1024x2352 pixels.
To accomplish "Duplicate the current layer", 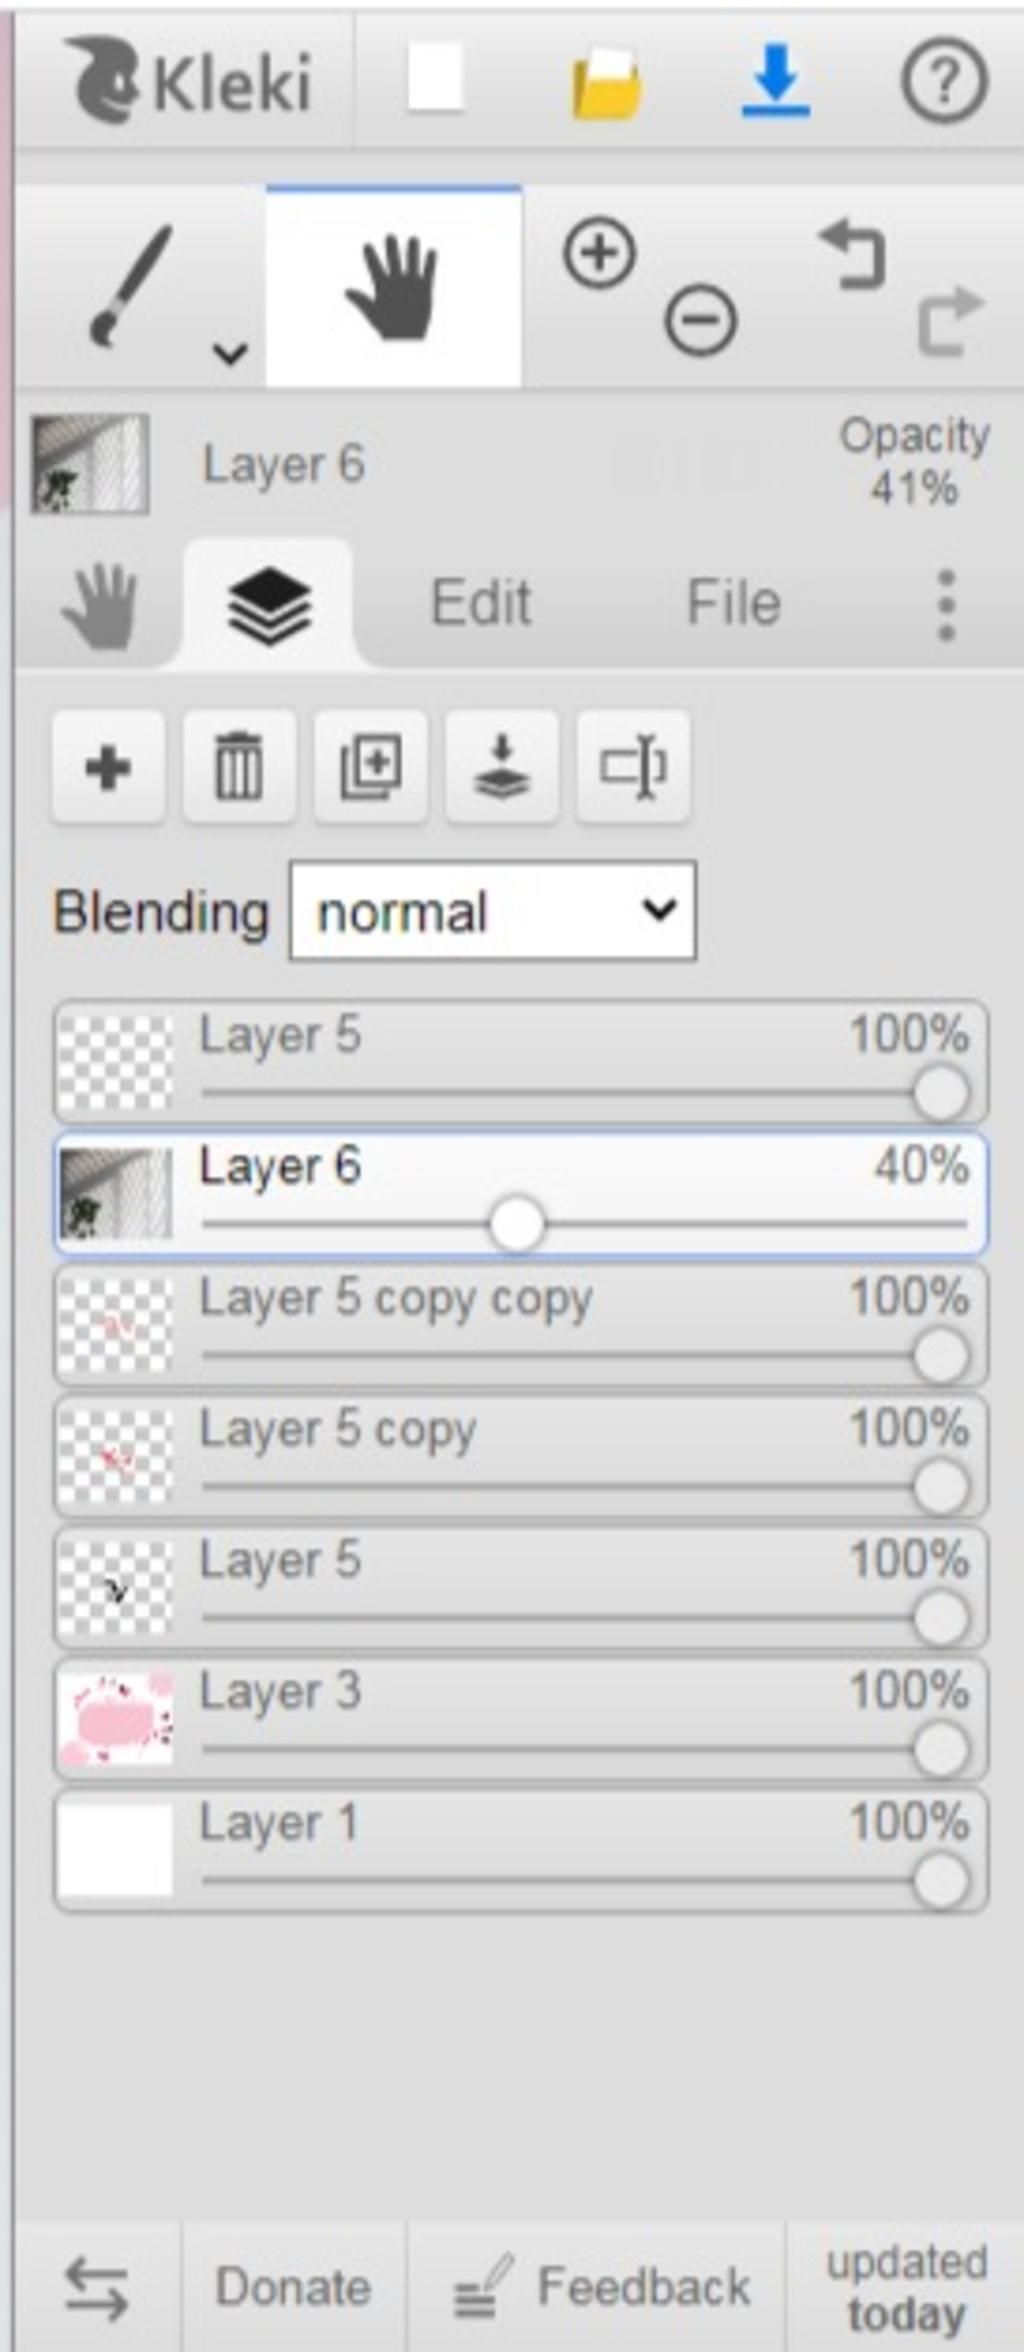I will (x=371, y=768).
